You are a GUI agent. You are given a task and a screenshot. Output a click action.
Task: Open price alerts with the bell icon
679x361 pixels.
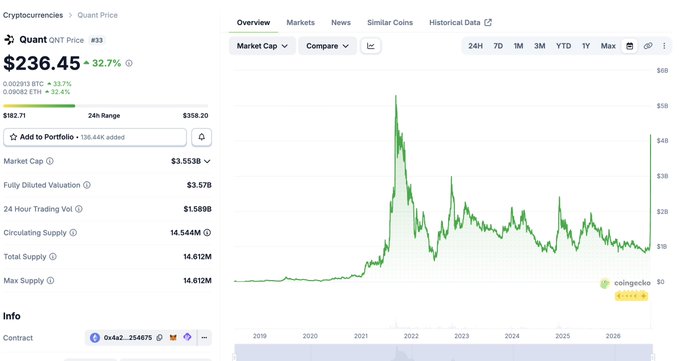tap(201, 137)
